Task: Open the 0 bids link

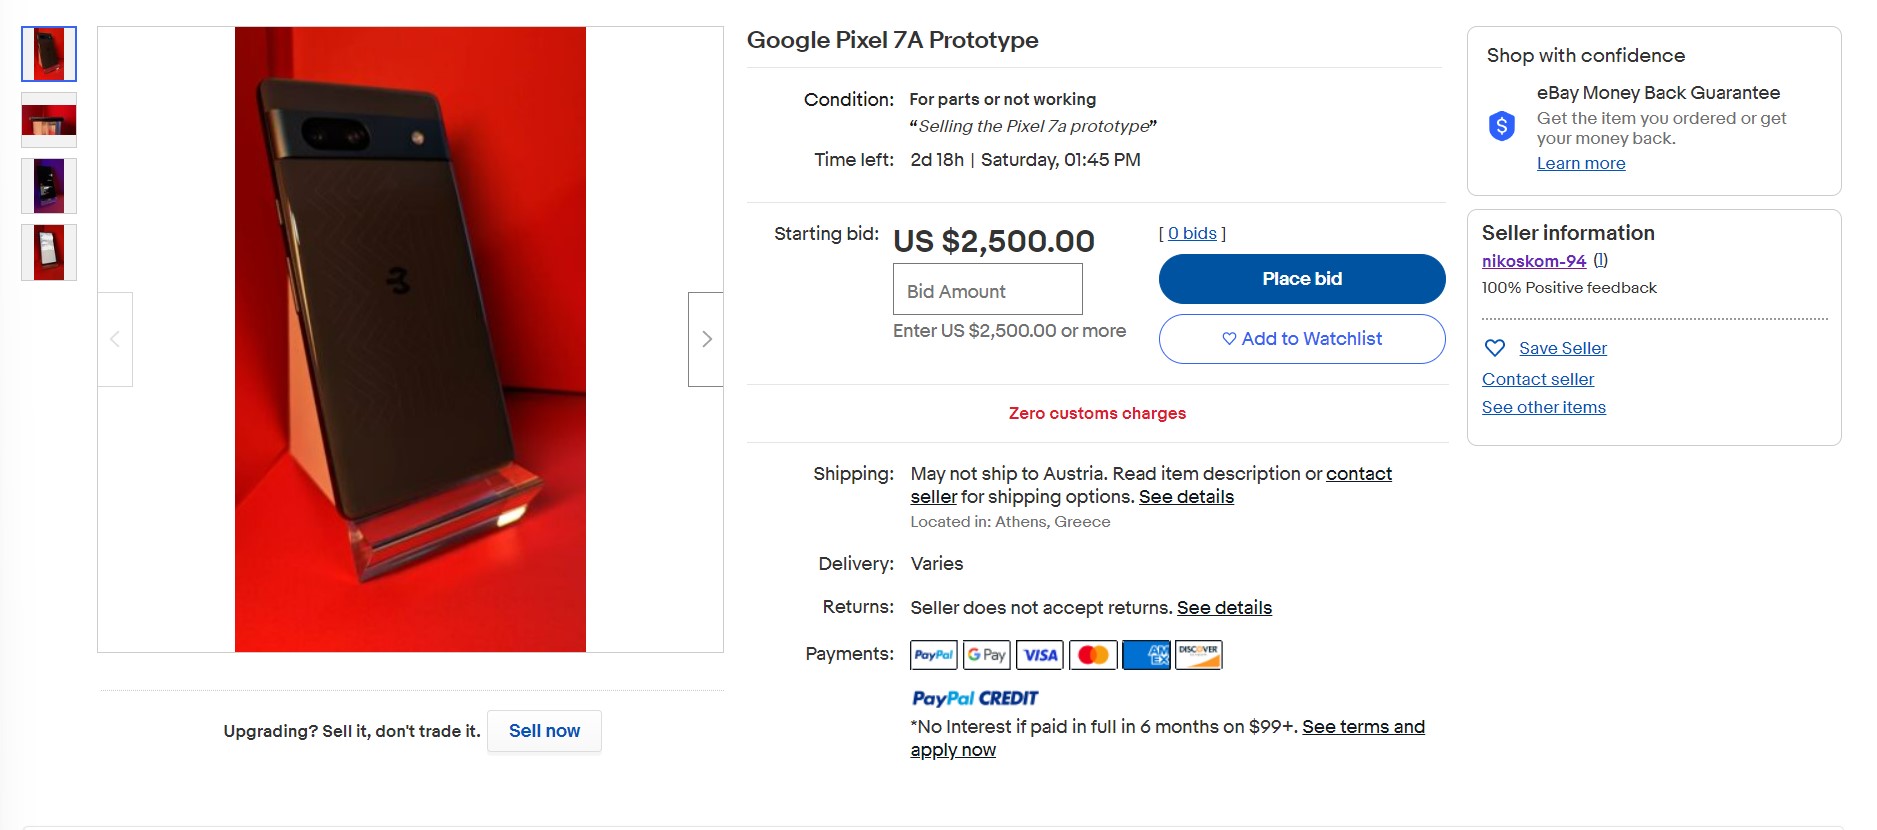Action: point(1192,233)
